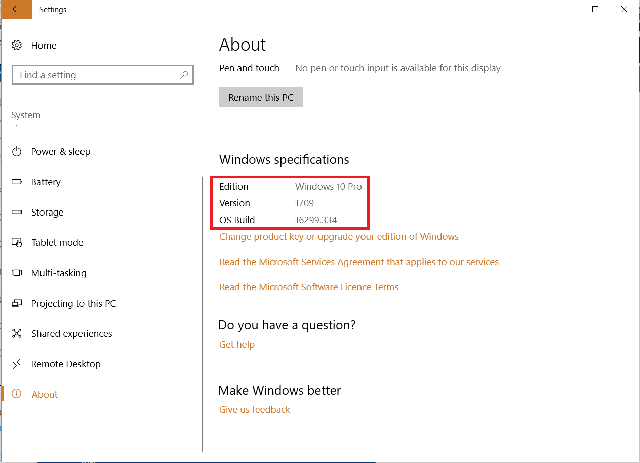Image resolution: width=640 pixels, height=463 pixels.
Task: Open Projecting to this PC
Action: (x=74, y=303)
